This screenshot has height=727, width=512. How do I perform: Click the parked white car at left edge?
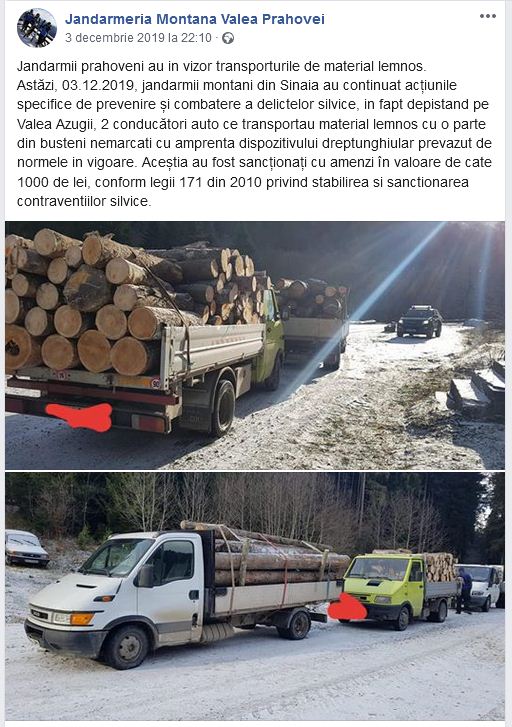(x=26, y=548)
